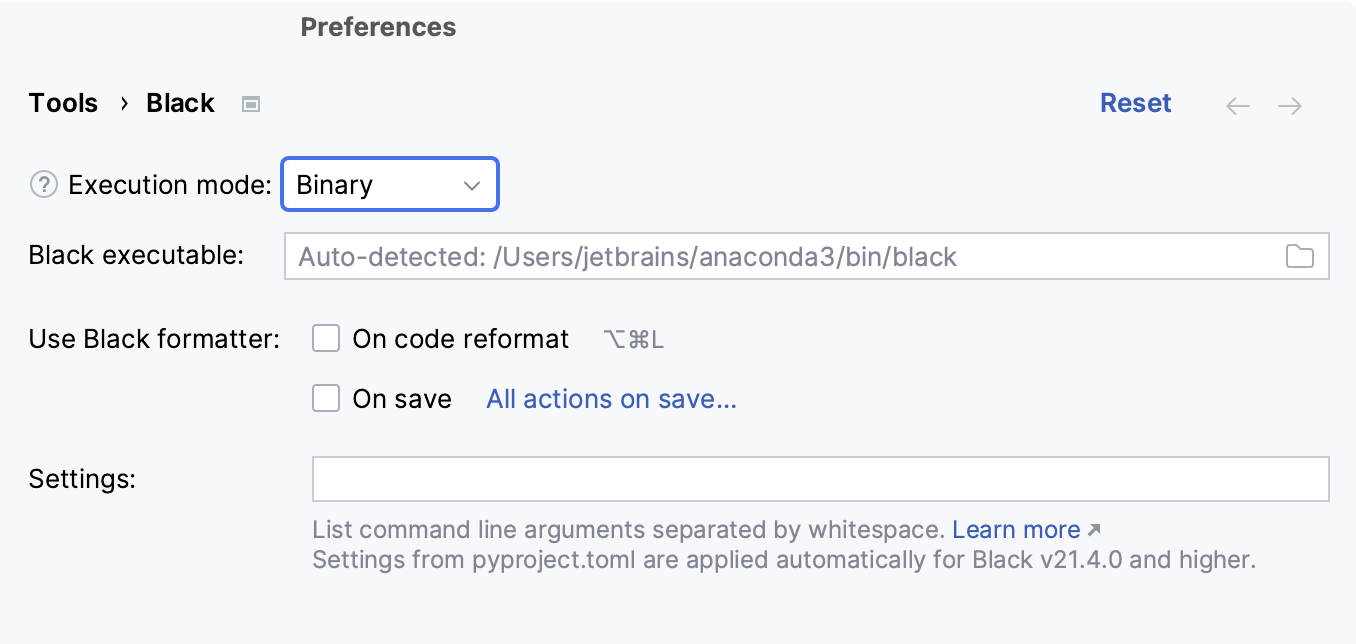Image resolution: width=1356 pixels, height=644 pixels.
Task: Click the dropdown chevron in Execution mode selector
Action: tap(472, 184)
